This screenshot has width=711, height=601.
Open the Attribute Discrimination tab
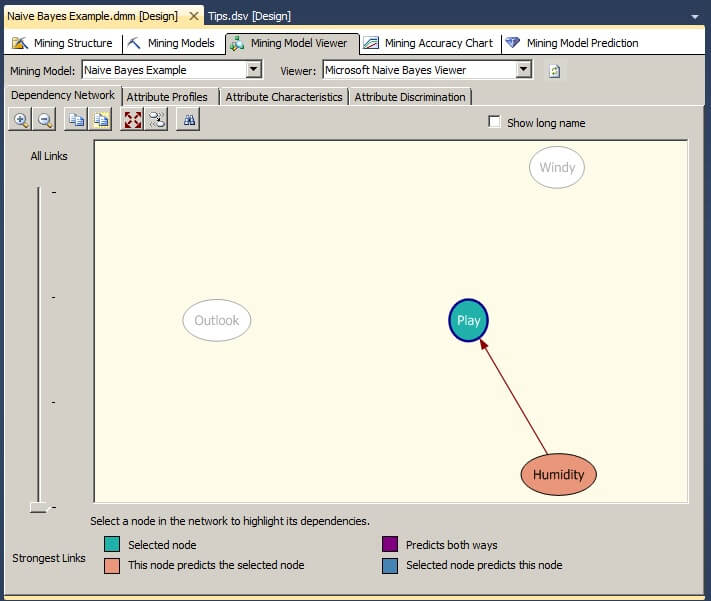410,97
